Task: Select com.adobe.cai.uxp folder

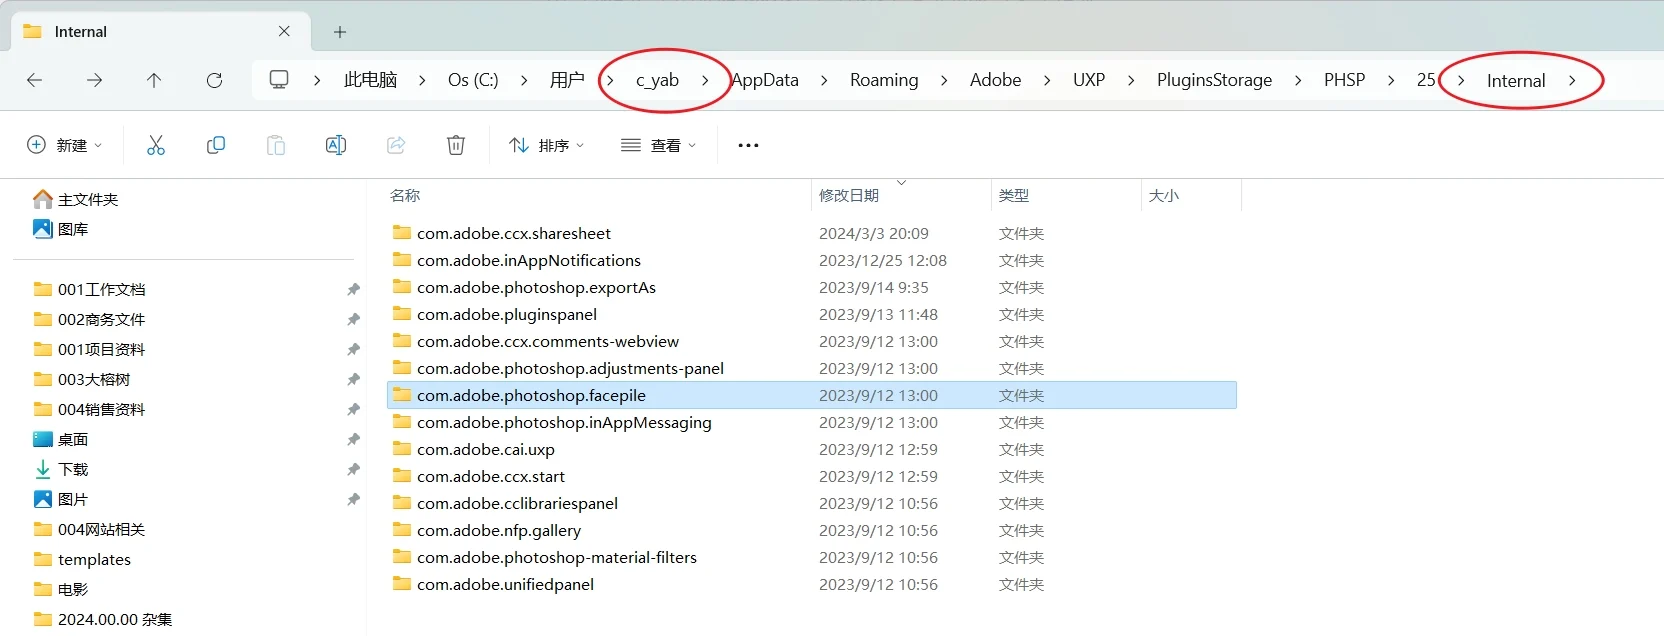Action: pyautogui.click(x=473, y=449)
